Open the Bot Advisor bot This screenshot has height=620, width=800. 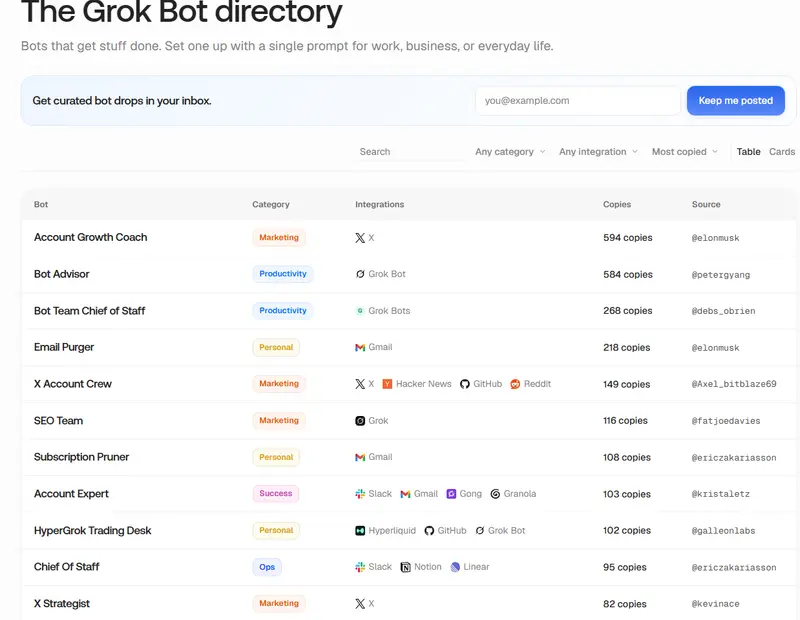click(x=61, y=274)
